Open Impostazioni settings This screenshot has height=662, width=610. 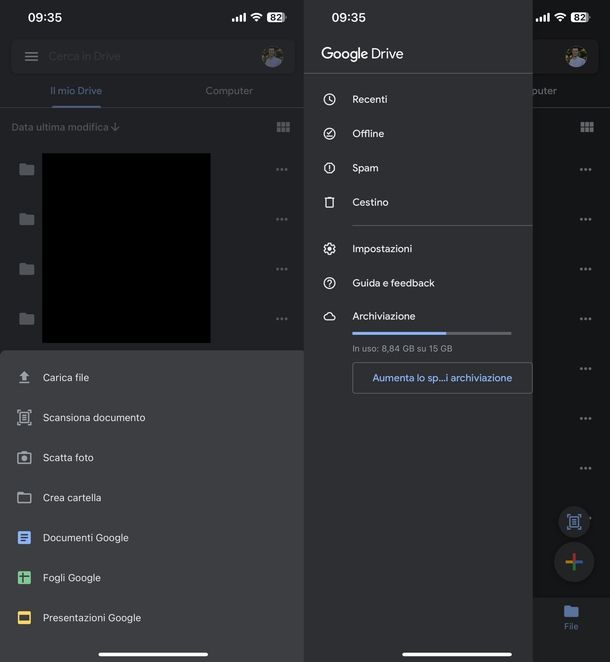[381, 249]
